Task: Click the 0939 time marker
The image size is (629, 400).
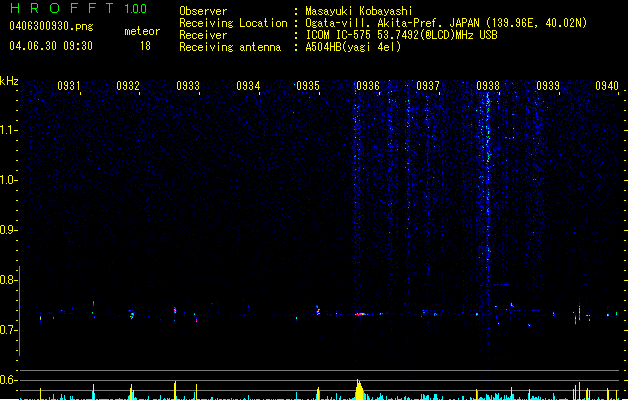Action: (548, 86)
